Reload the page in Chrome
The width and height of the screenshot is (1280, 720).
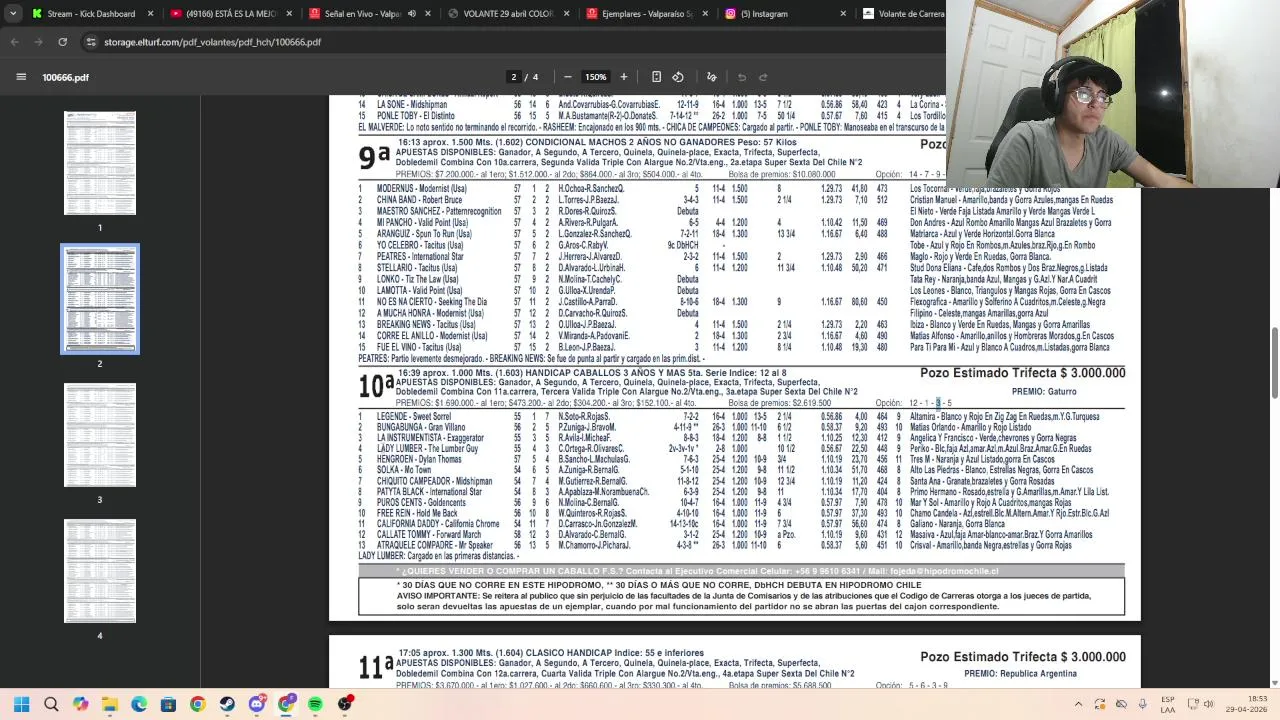62,42
